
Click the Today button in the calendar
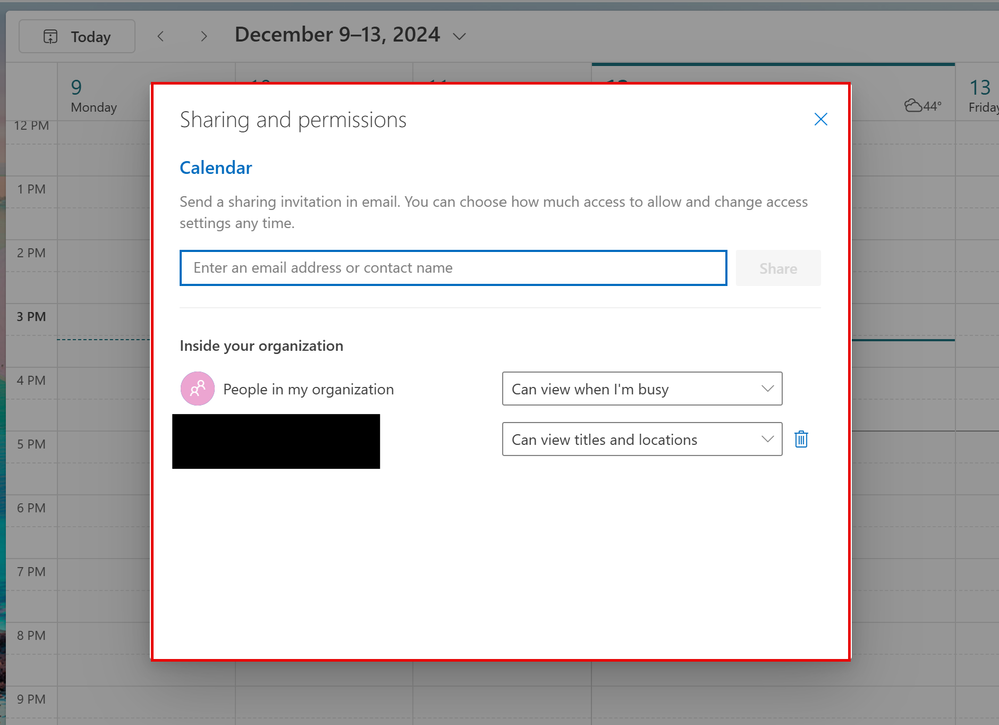pyautogui.click(x=77, y=36)
